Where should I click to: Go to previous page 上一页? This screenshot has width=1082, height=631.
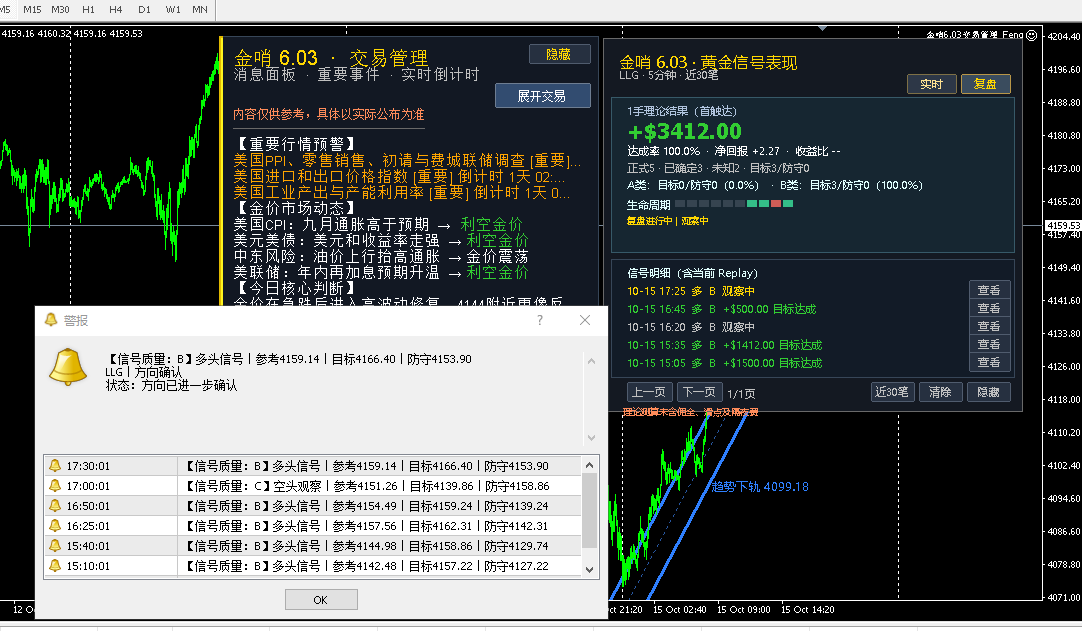click(650, 392)
